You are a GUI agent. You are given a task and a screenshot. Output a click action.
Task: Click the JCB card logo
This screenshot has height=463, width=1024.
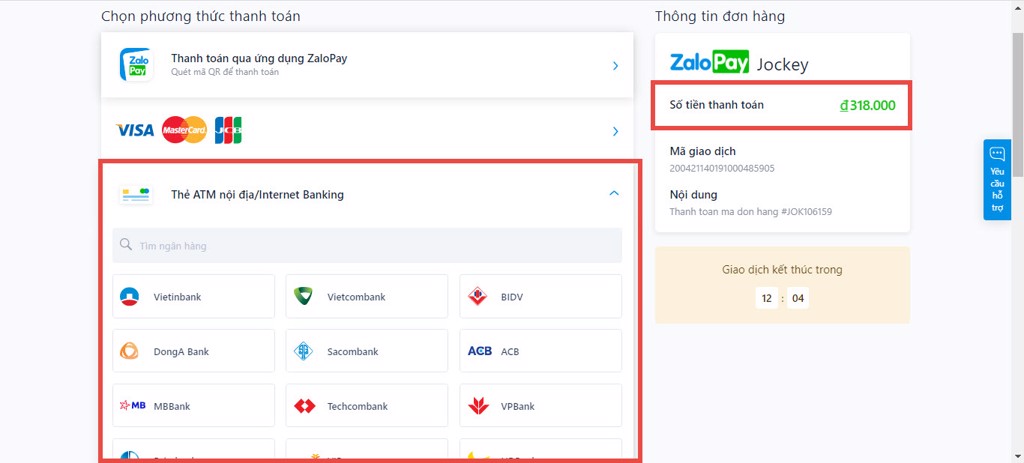coord(228,130)
